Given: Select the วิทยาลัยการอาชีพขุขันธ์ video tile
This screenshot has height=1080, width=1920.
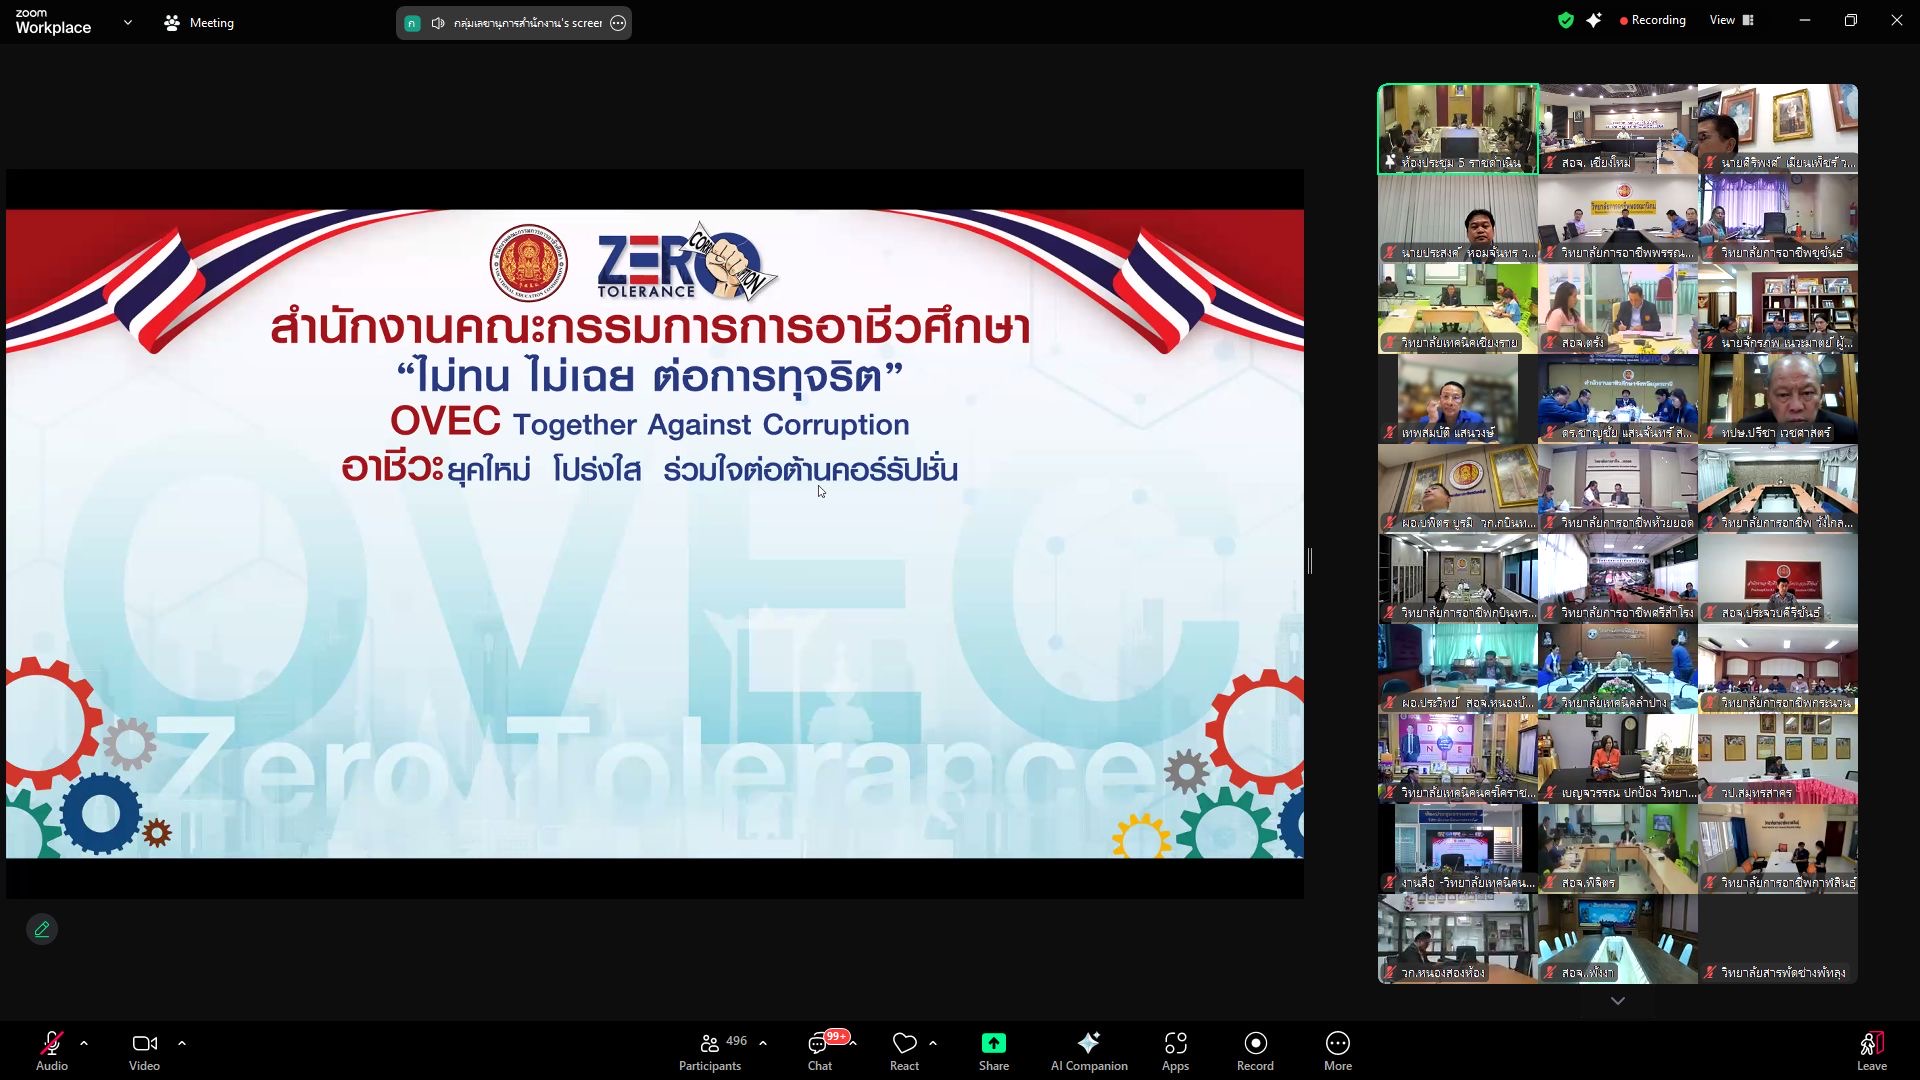Looking at the screenshot, I should point(1778,219).
